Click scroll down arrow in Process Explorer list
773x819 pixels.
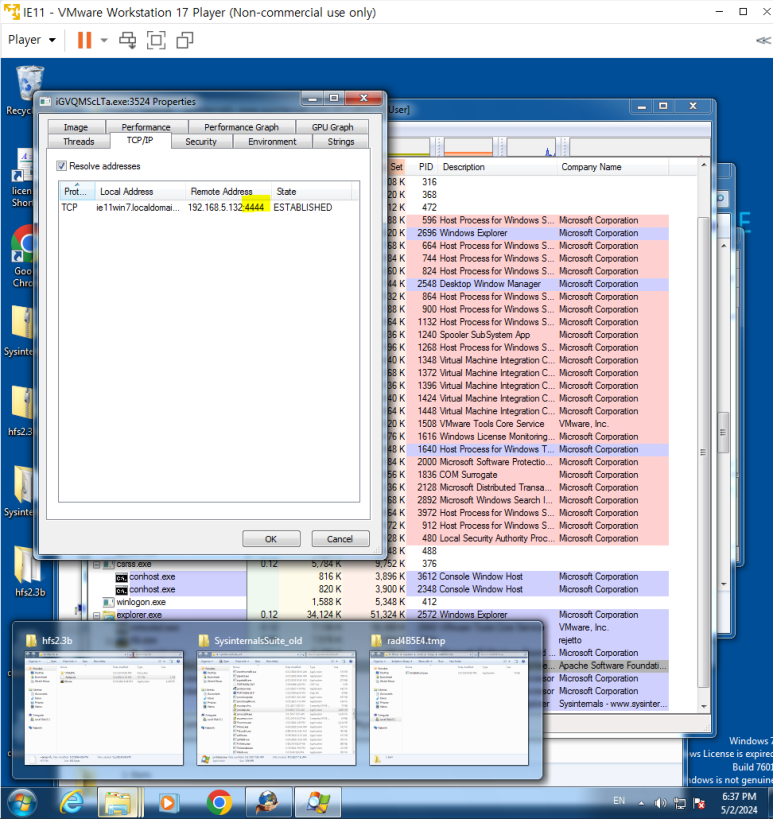pyautogui.click(x=704, y=706)
